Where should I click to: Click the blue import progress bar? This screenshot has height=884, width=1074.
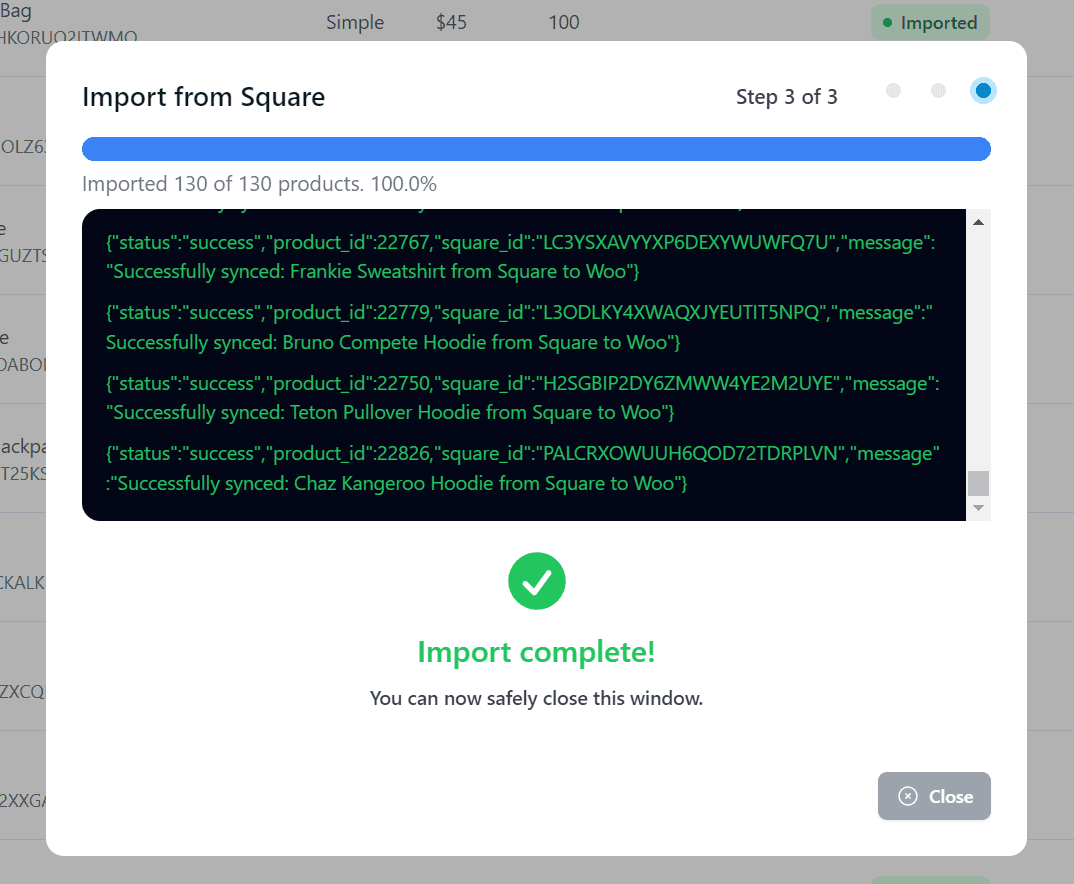tap(536, 149)
